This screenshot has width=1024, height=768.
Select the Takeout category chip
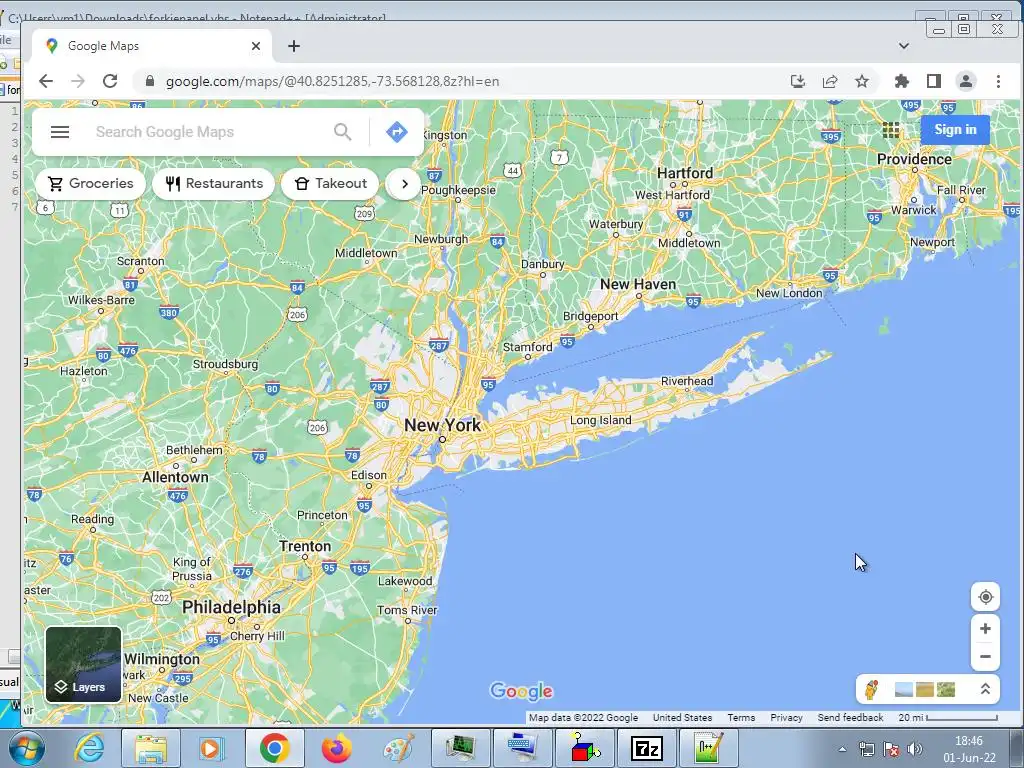330,184
